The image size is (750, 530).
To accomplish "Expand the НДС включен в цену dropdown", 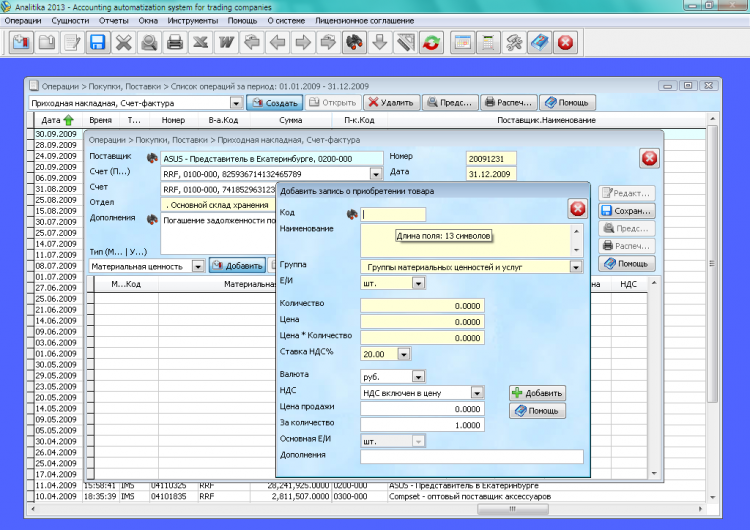I will [477, 393].
